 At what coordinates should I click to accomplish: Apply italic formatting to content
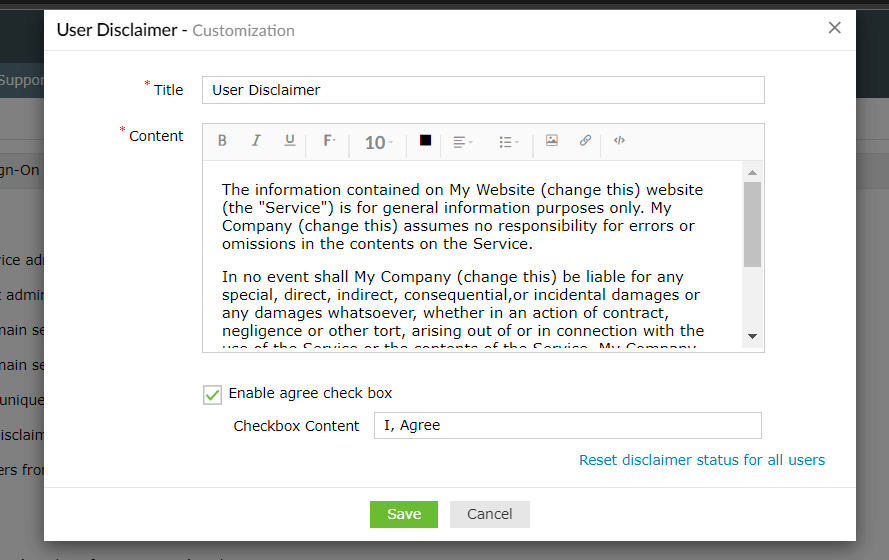point(256,141)
